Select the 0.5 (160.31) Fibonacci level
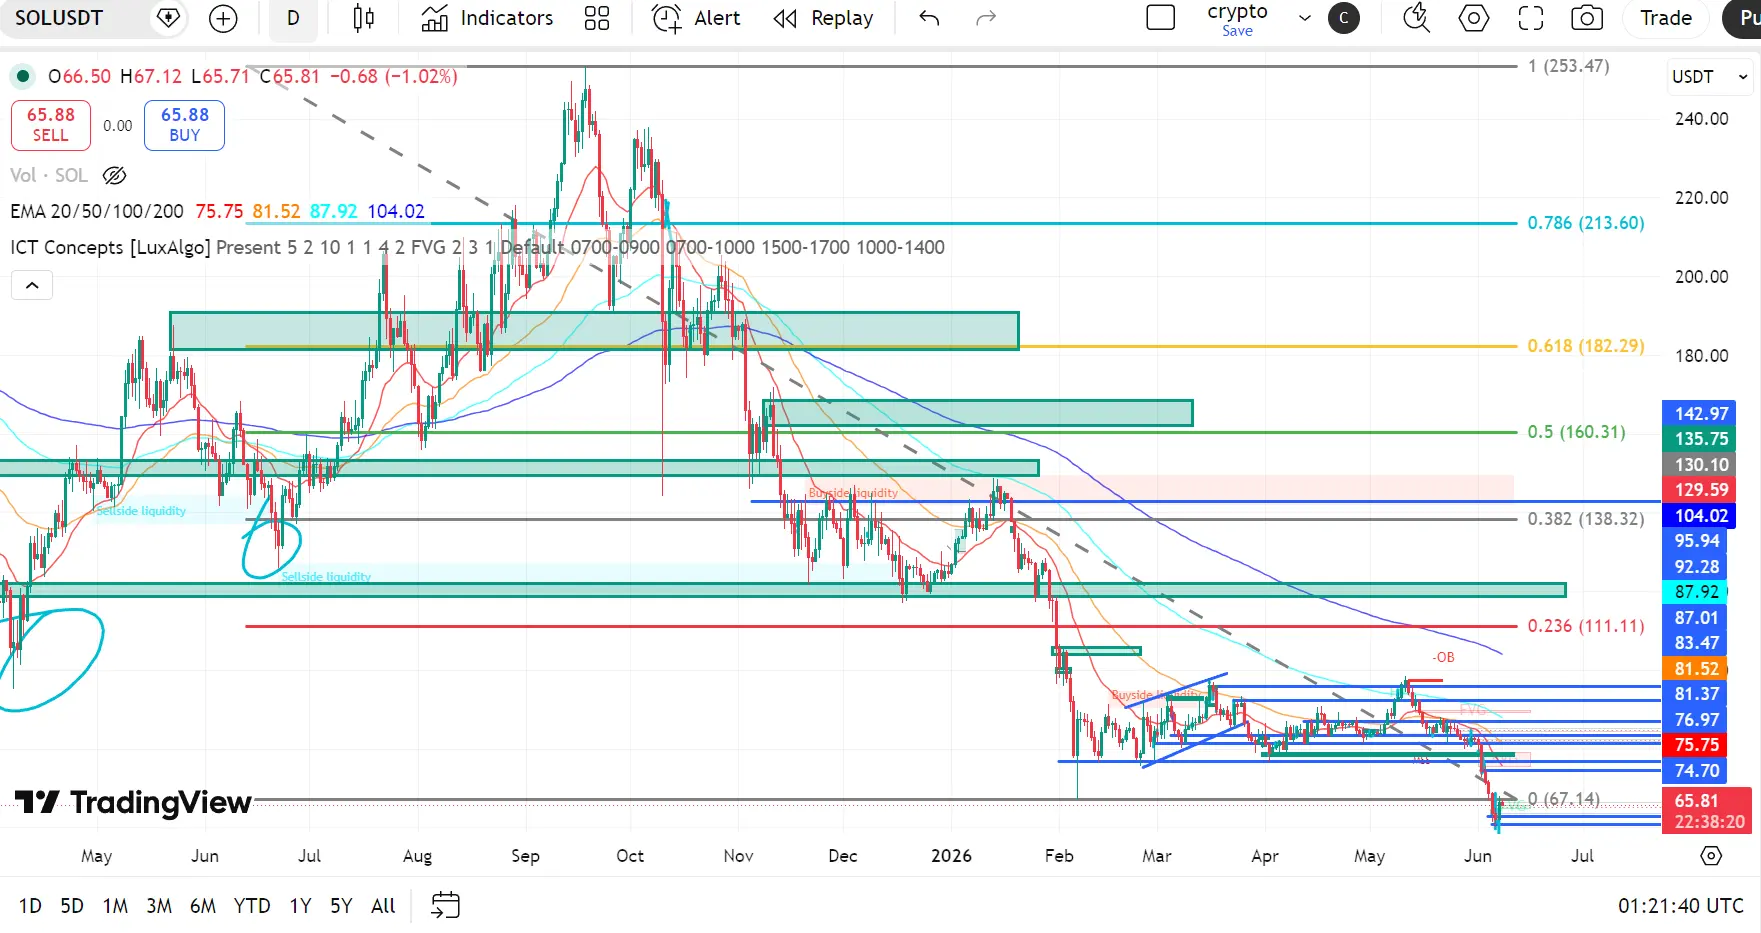The image size is (1761, 933). 1576,432
